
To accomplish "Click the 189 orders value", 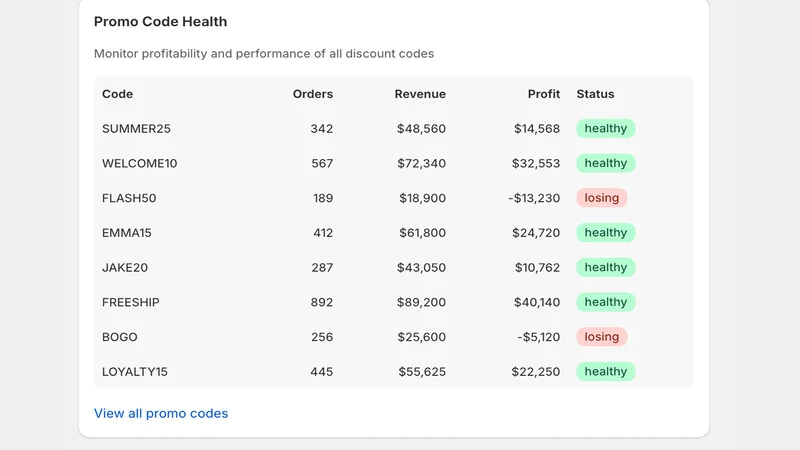I will (x=323, y=198).
